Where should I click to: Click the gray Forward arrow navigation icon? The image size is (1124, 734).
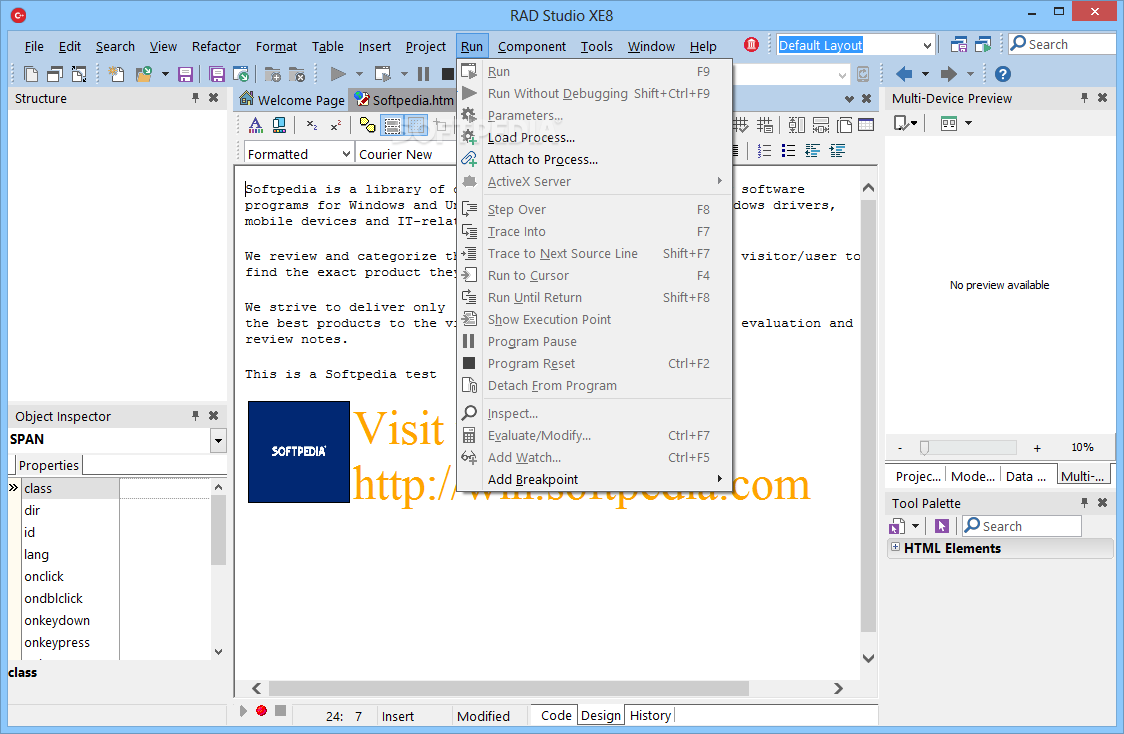click(x=948, y=74)
